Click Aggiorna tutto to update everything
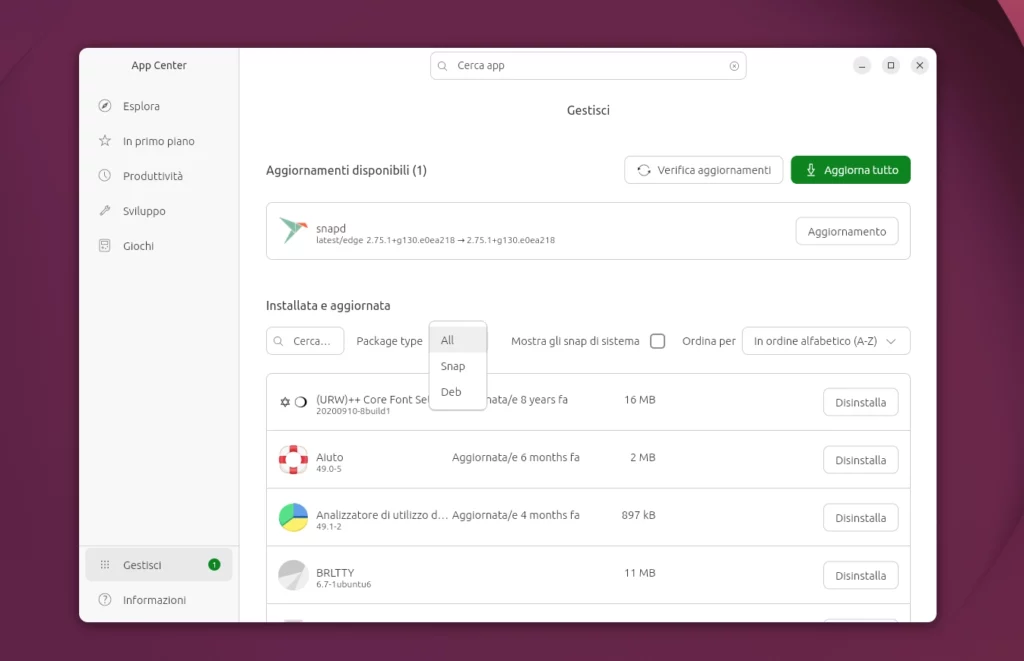 point(850,169)
